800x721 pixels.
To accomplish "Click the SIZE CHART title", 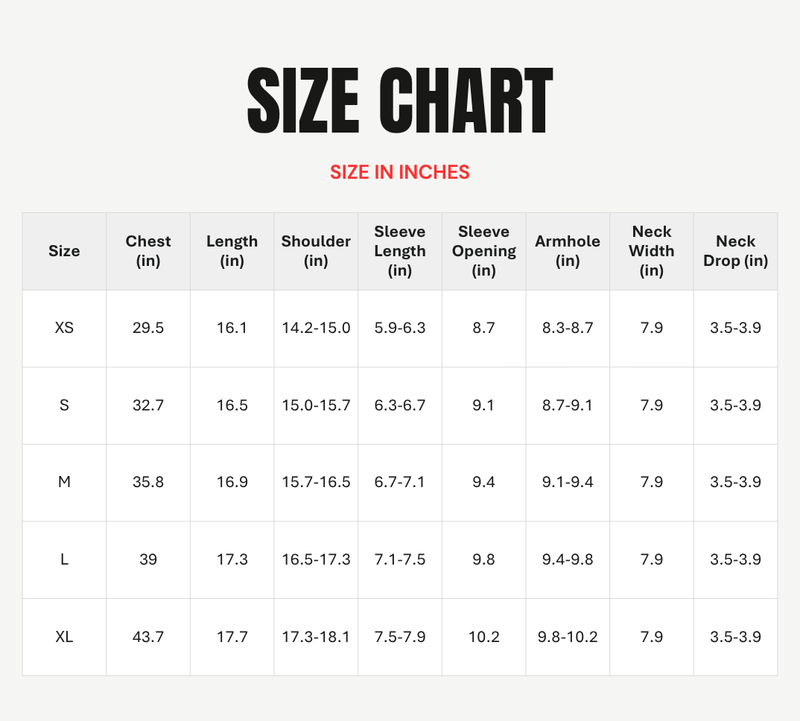I will pos(399,102).
